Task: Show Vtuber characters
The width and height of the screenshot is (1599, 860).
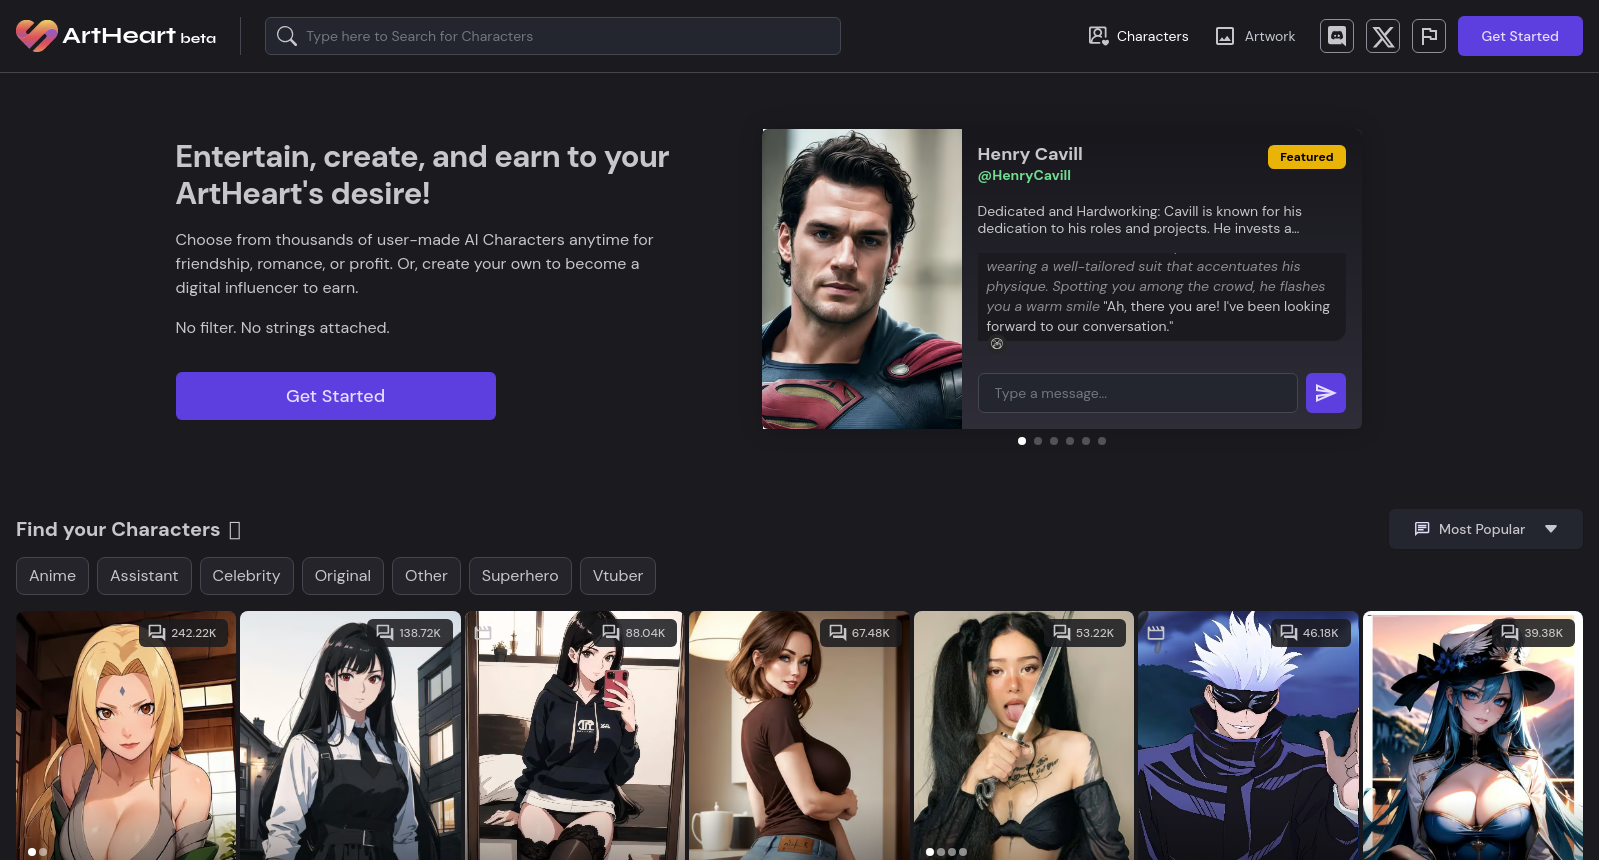Action: point(618,576)
